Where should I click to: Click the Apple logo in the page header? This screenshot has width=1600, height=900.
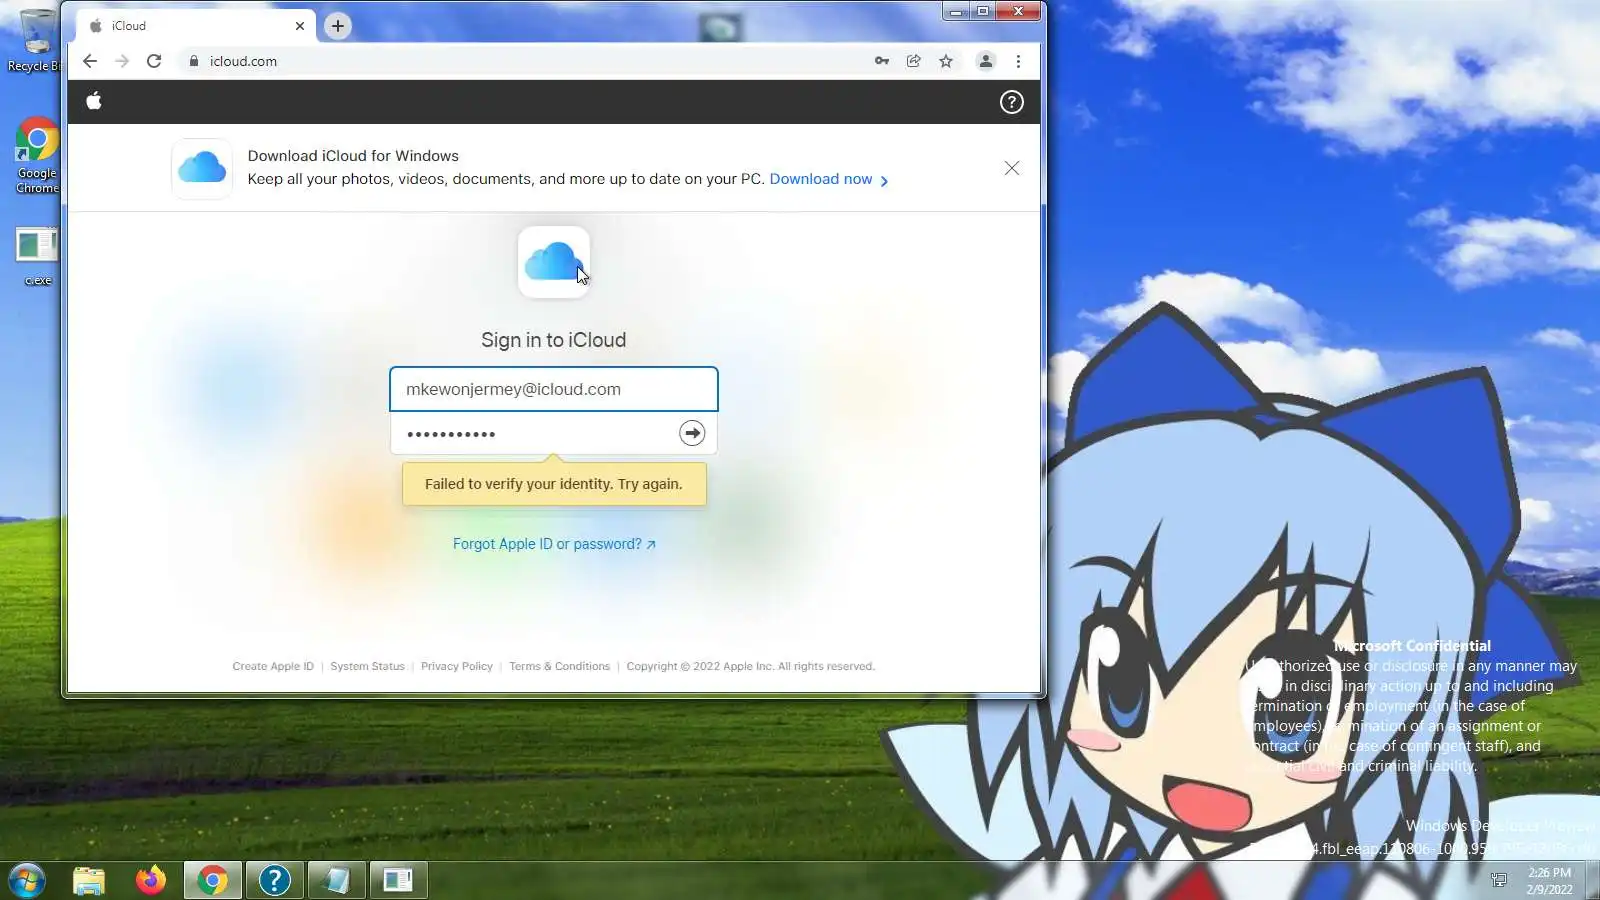(94, 101)
